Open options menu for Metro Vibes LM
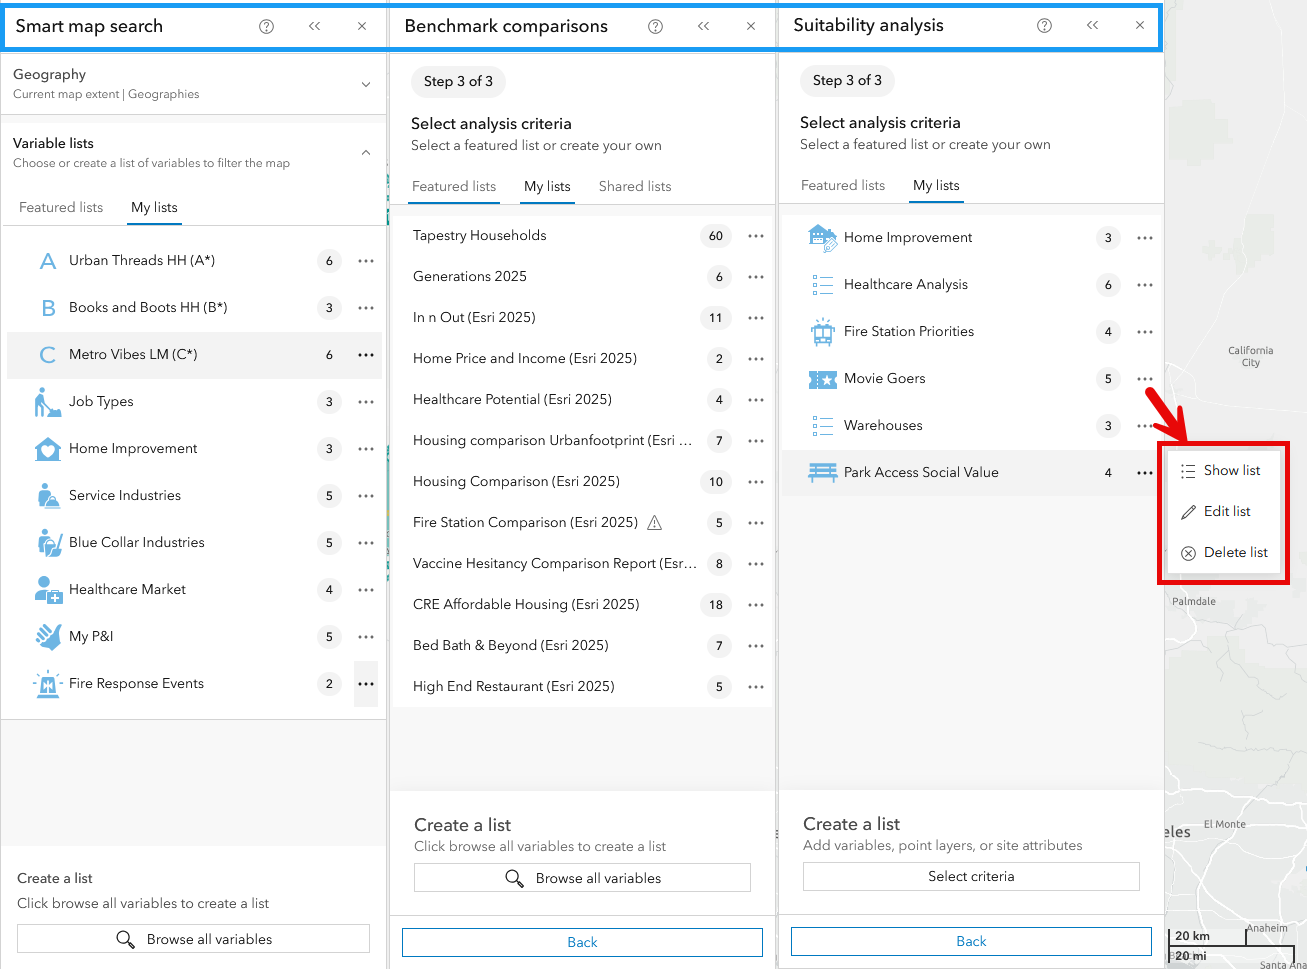 [365, 354]
